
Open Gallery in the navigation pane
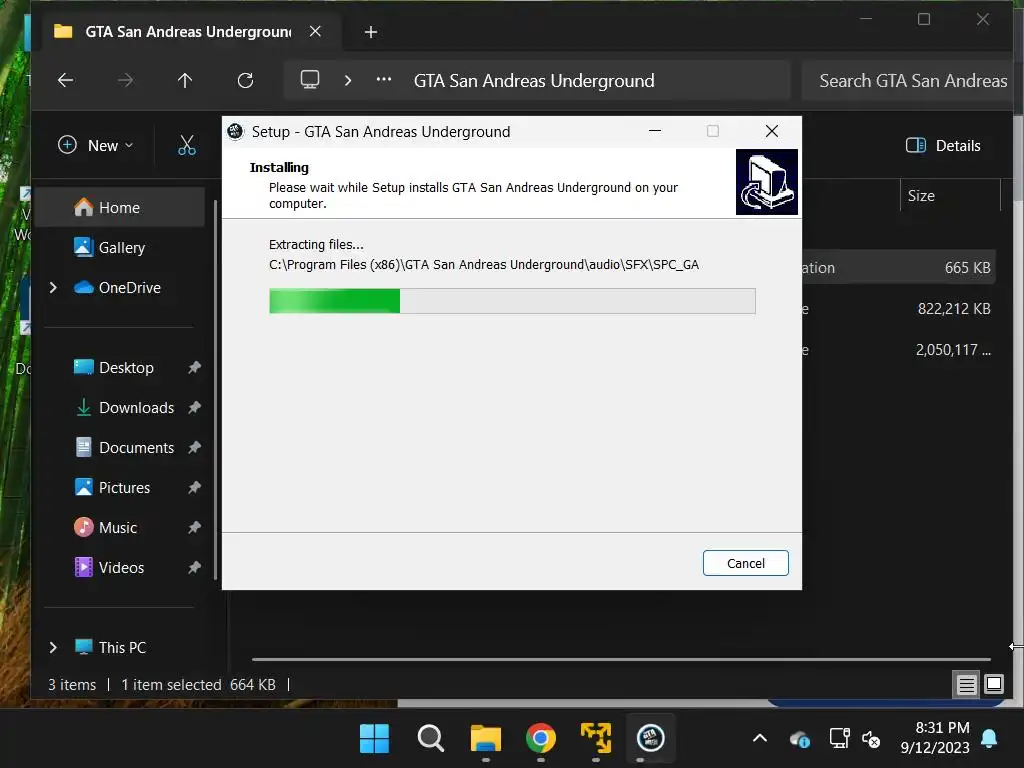121,248
